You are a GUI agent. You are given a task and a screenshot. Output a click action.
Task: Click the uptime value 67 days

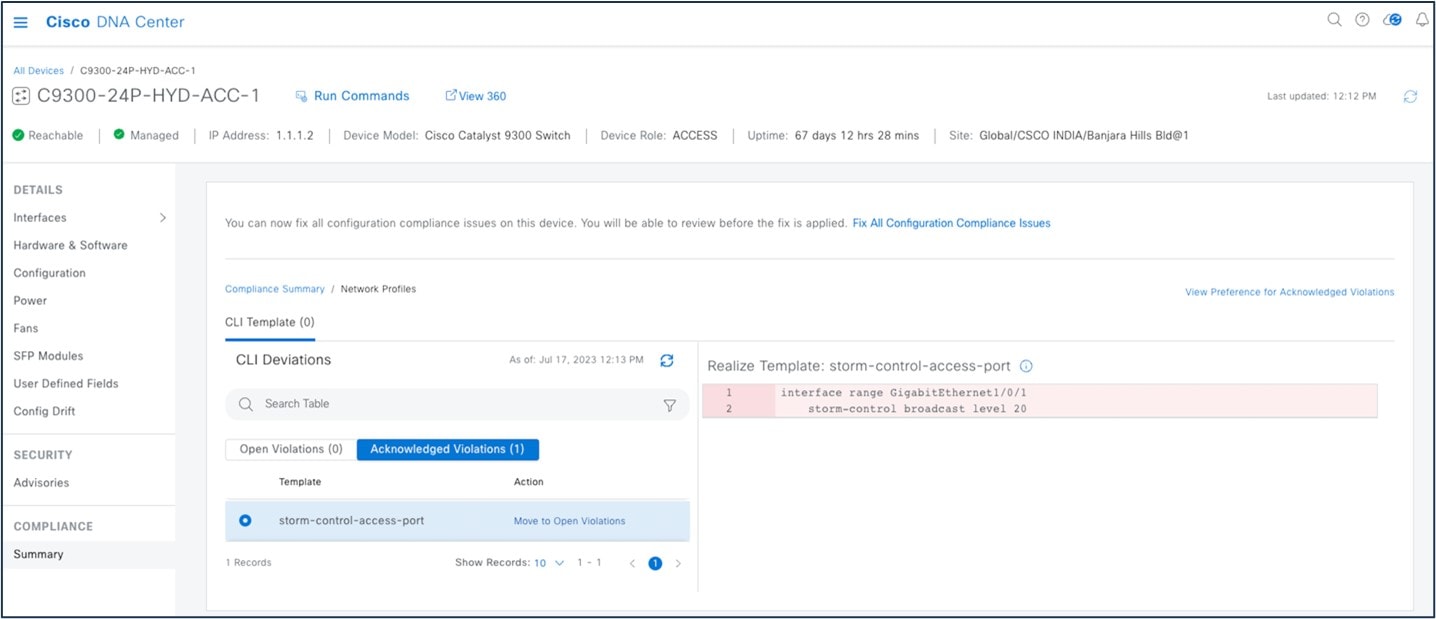pyautogui.click(x=857, y=135)
